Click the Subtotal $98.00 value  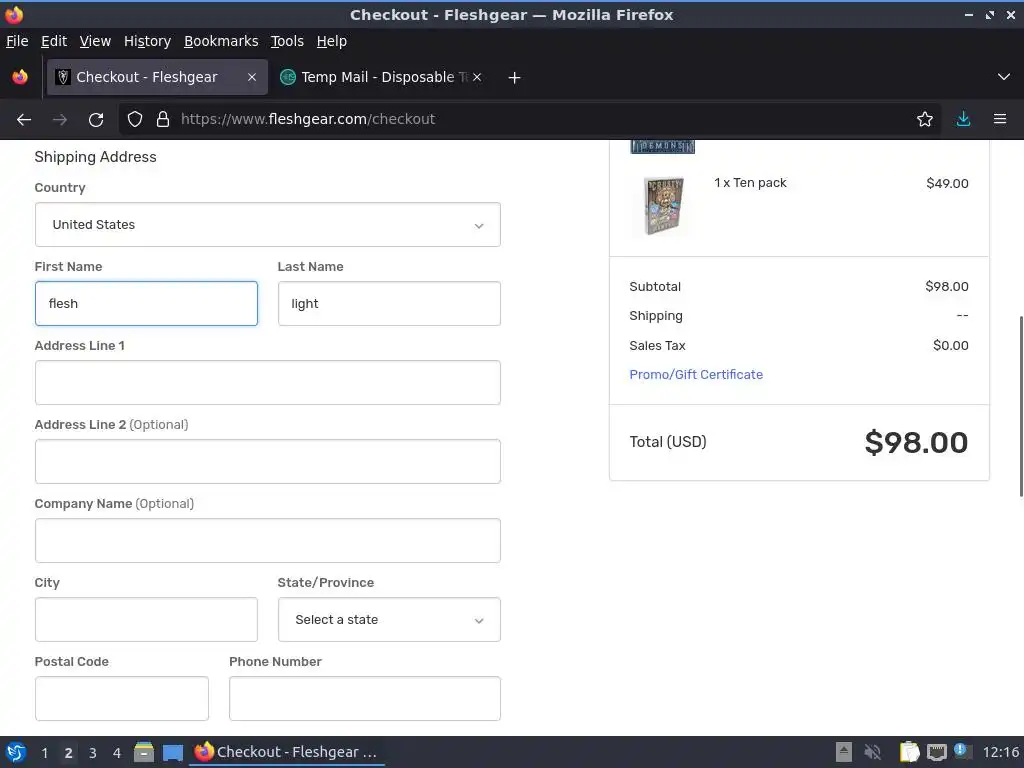(946, 287)
